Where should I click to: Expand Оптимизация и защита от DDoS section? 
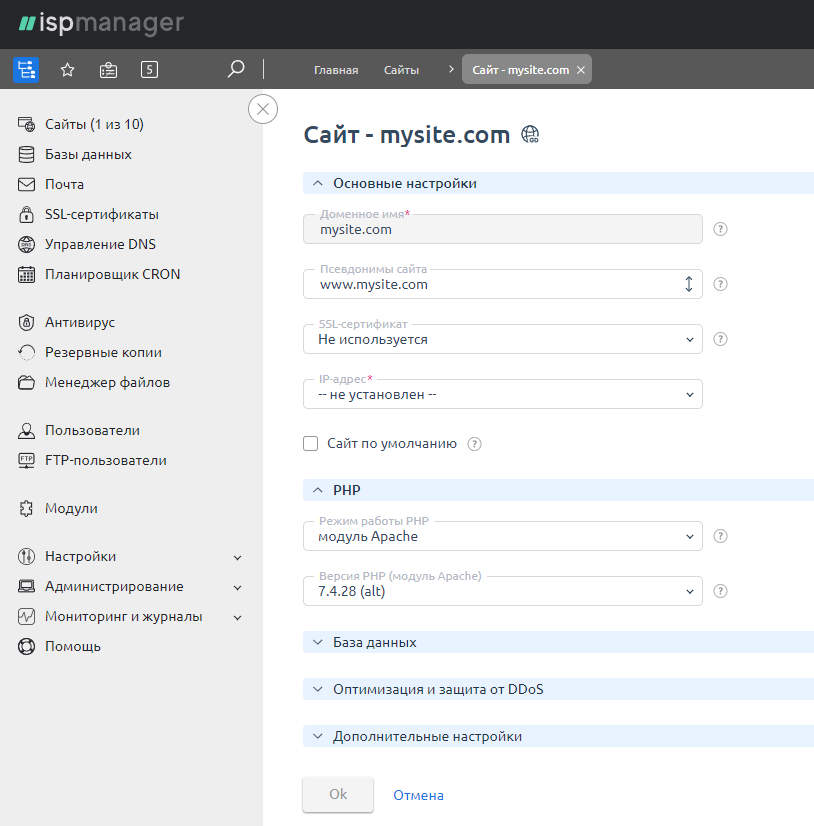[437, 689]
